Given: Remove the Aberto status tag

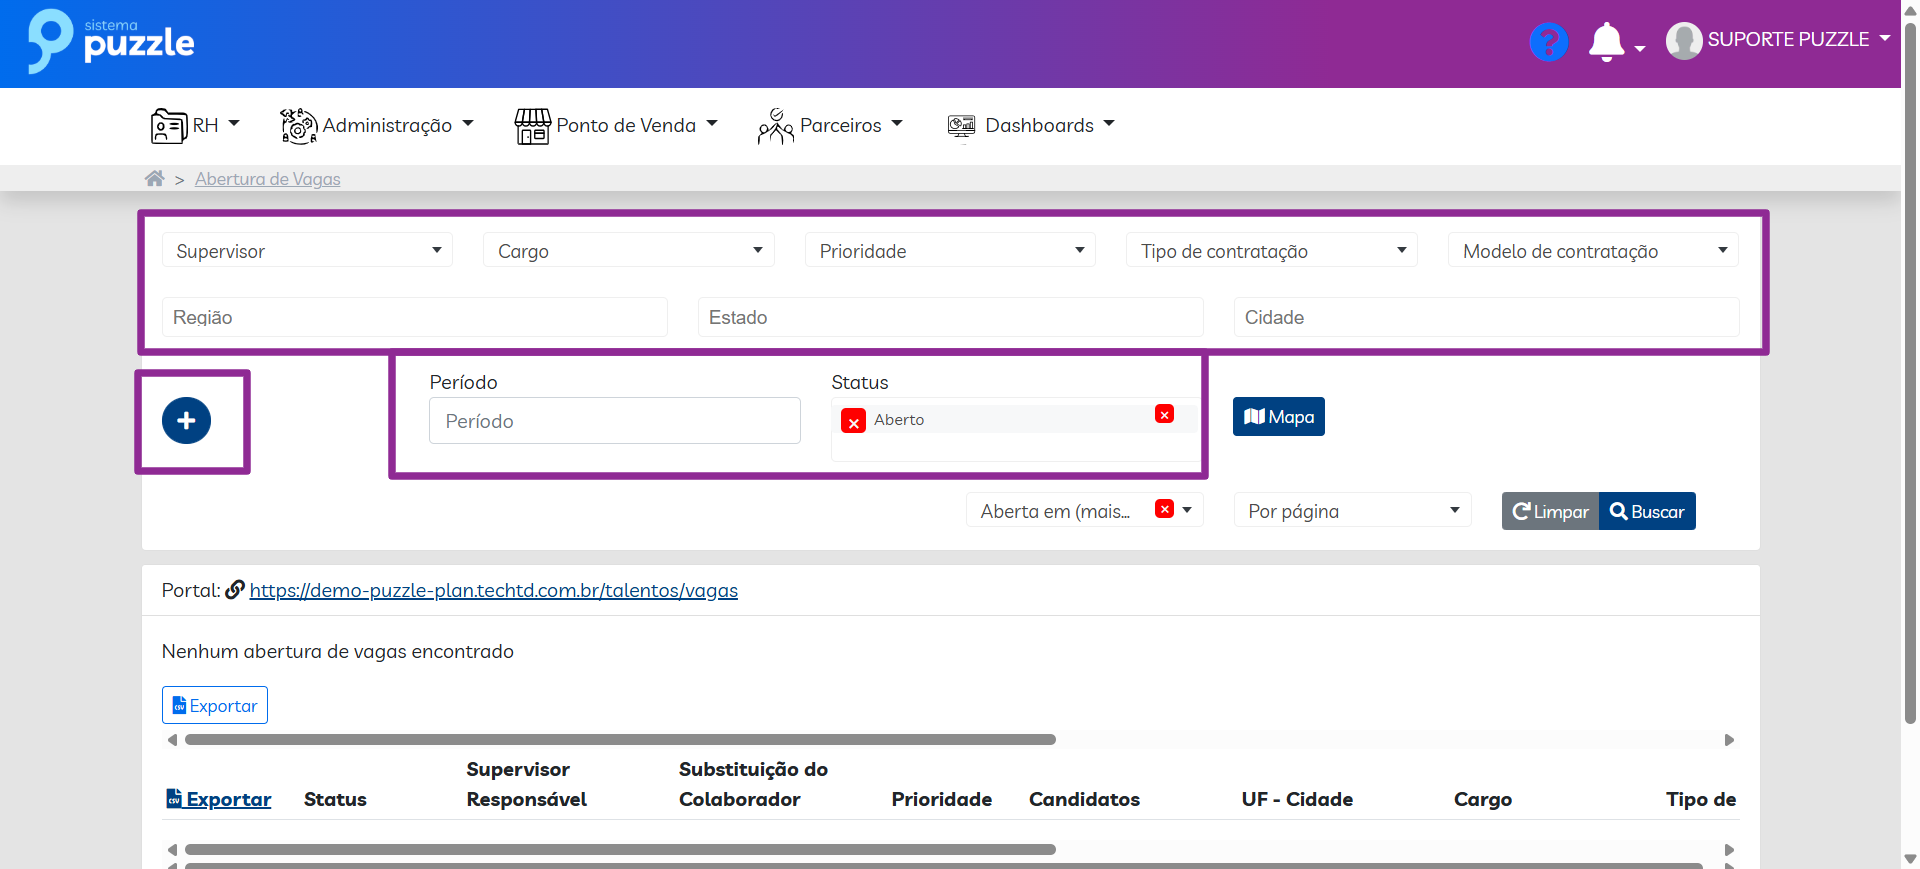Looking at the screenshot, I should pyautogui.click(x=853, y=422).
